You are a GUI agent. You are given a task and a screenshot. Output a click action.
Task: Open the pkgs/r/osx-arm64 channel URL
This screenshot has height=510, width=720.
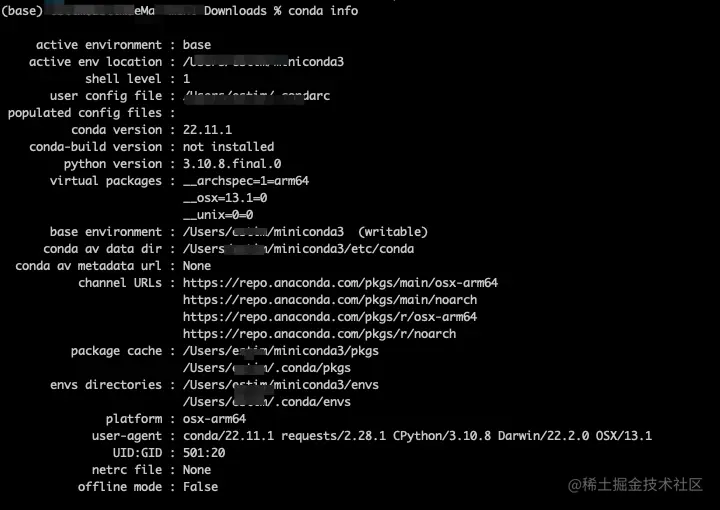click(x=330, y=317)
